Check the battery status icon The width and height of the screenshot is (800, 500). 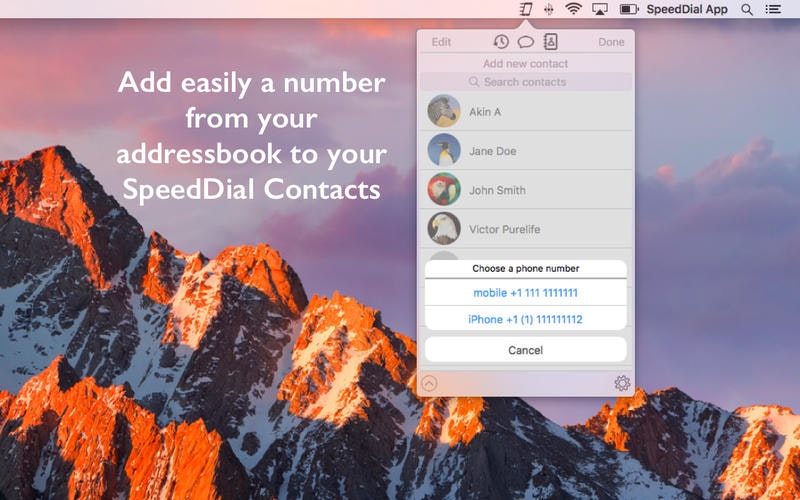pyautogui.click(x=629, y=9)
